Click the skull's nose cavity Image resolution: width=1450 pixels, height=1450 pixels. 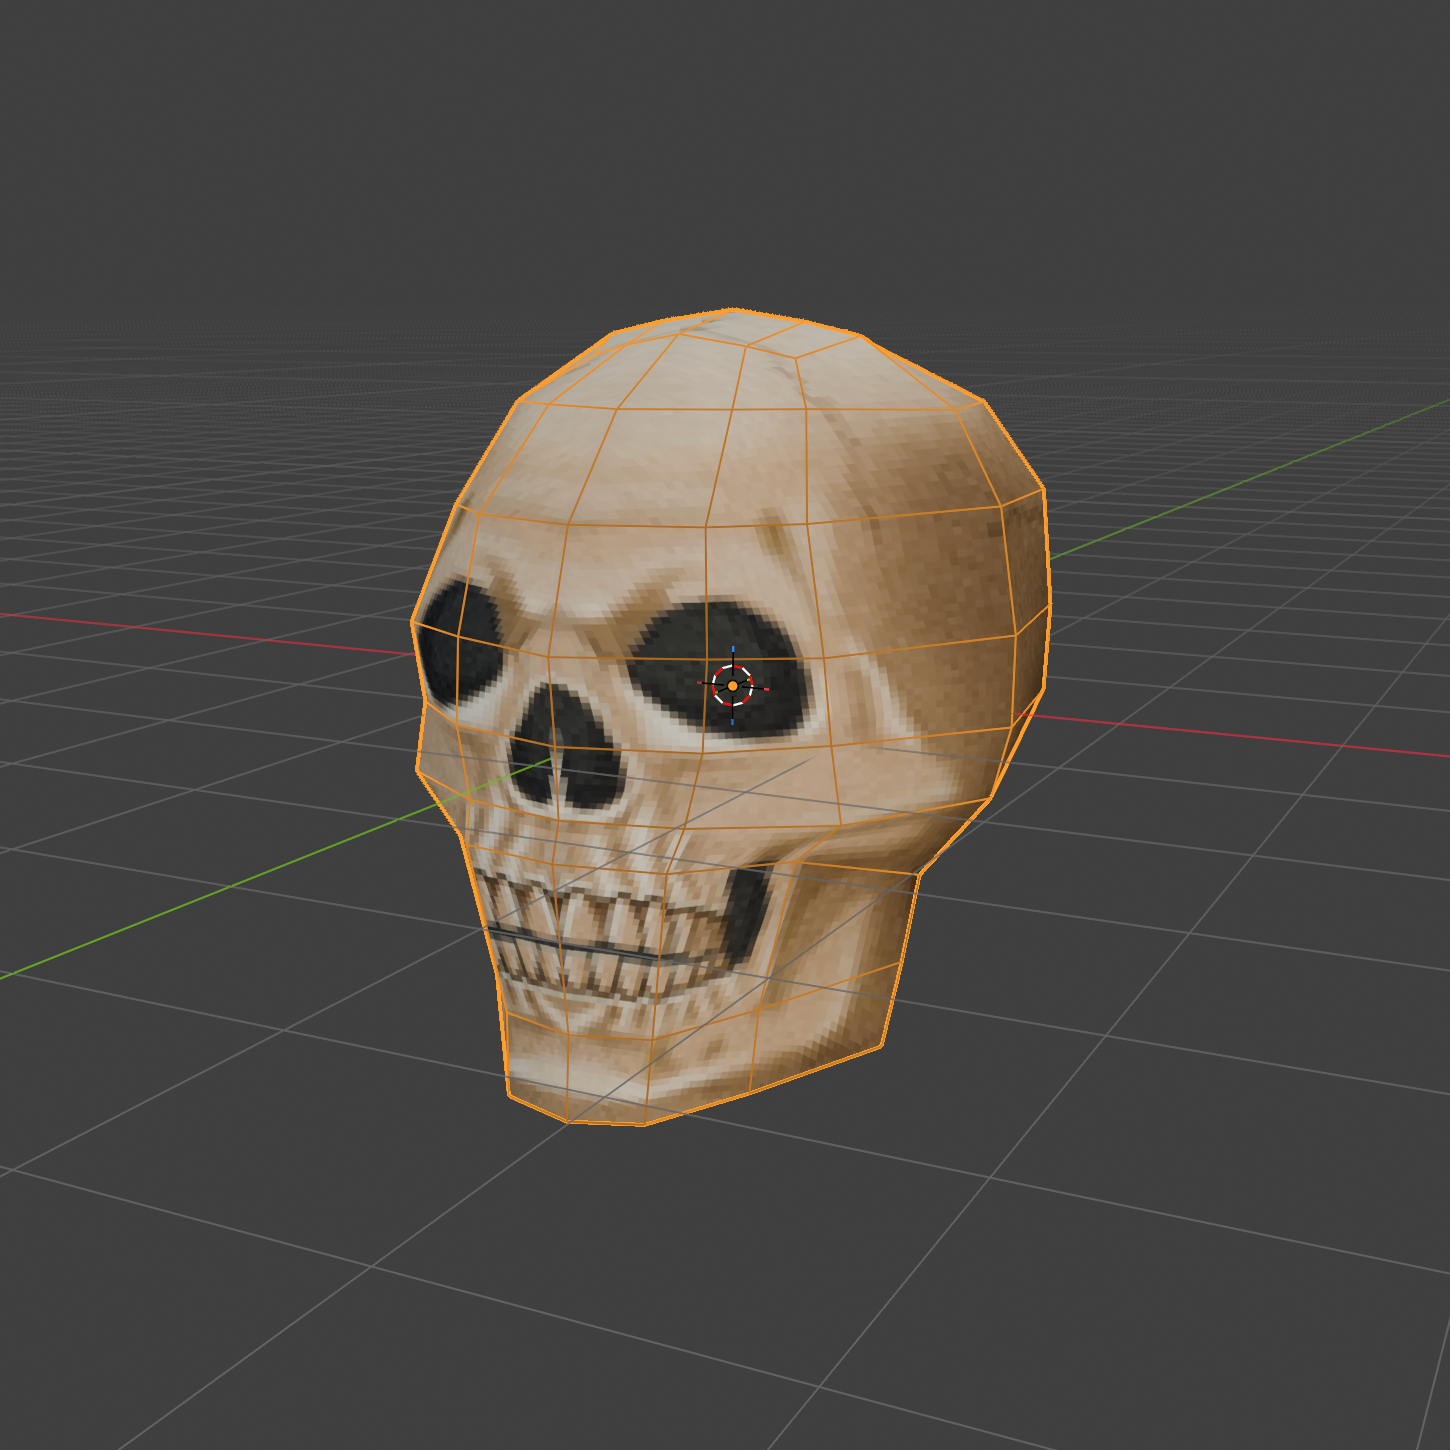point(568,748)
